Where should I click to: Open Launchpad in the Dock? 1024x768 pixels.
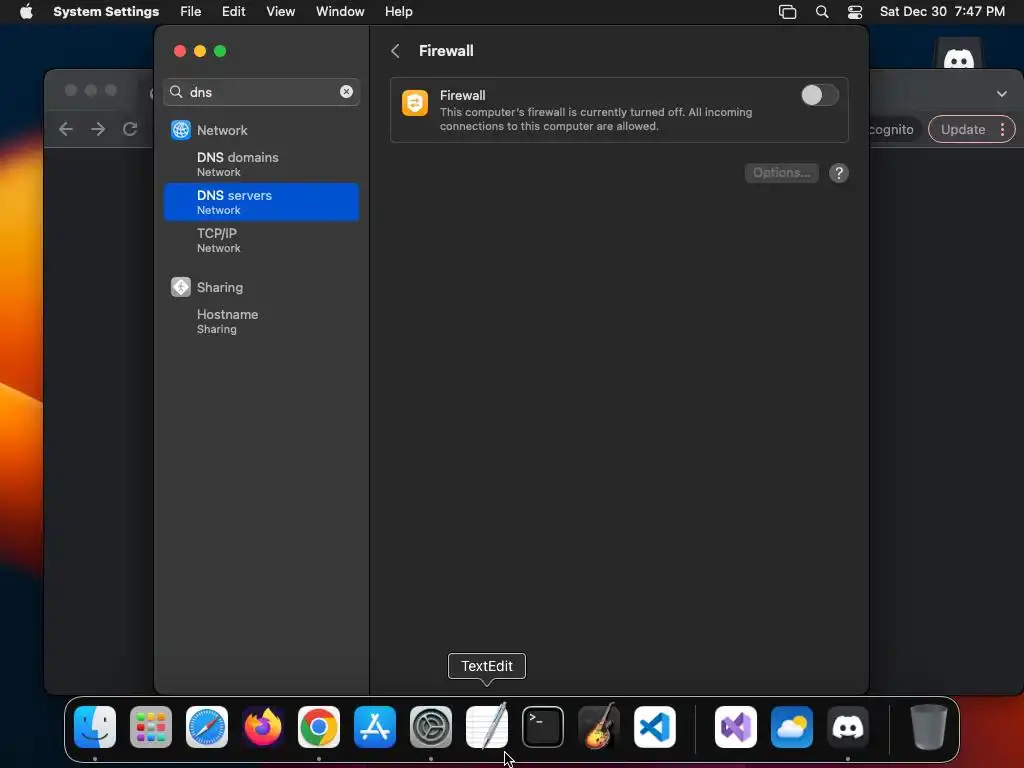click(151, 727)
